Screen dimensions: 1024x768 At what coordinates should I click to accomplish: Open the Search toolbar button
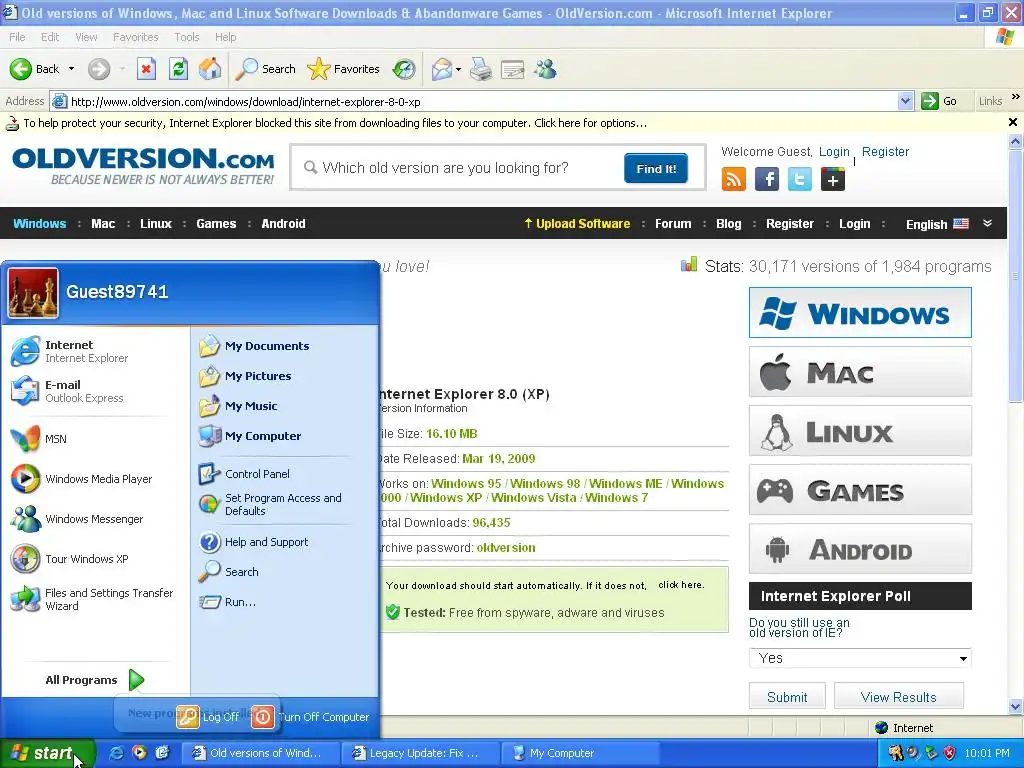coord(266,69)
